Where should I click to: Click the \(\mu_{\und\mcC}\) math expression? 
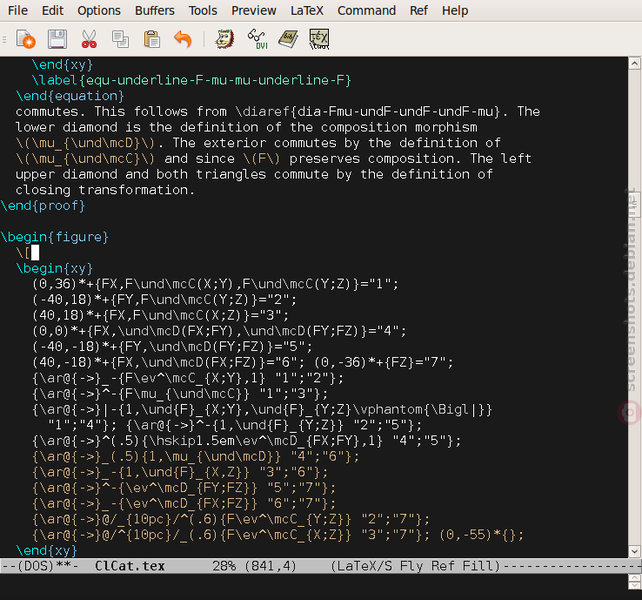[x=85, y=159]
